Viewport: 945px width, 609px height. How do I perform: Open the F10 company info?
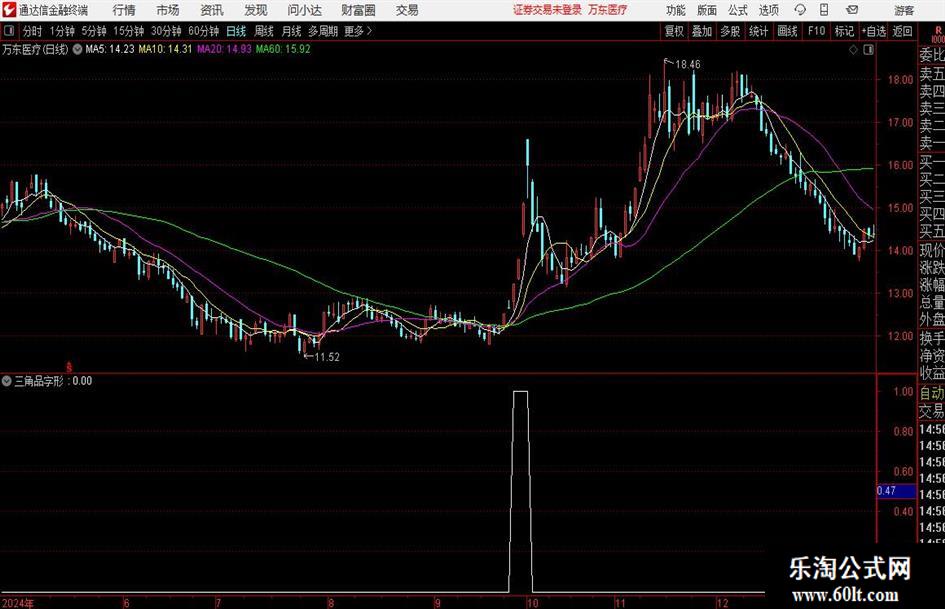click(x=817, y=31)
